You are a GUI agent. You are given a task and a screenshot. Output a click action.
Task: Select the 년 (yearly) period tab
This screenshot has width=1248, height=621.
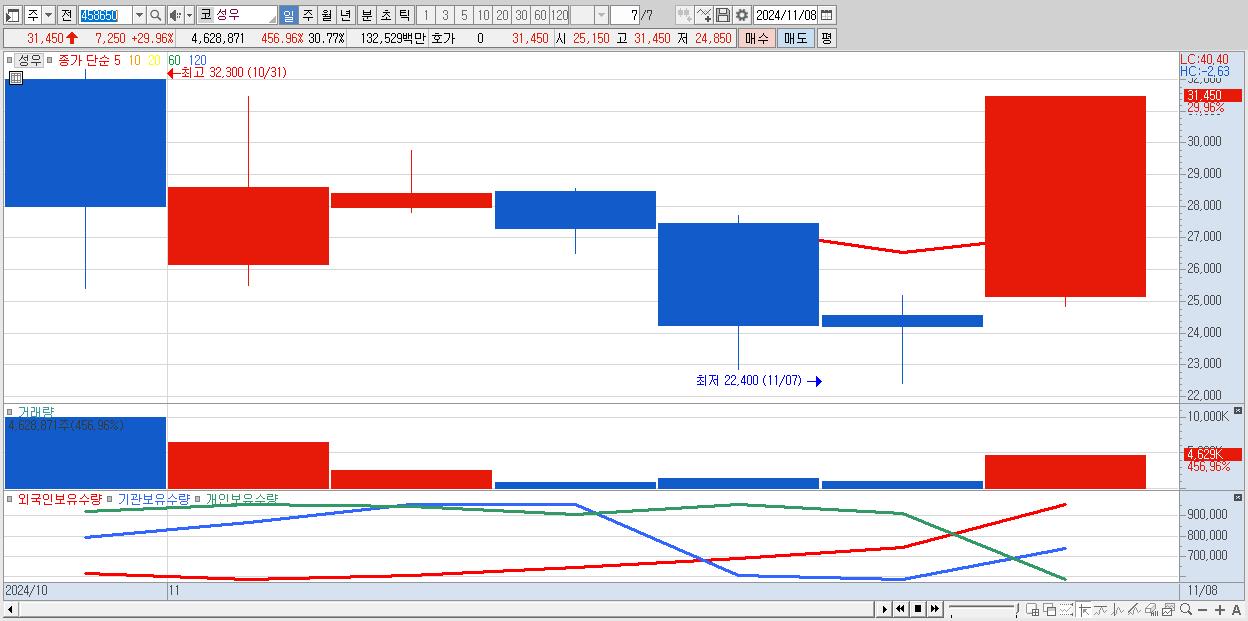pos(345,15)
